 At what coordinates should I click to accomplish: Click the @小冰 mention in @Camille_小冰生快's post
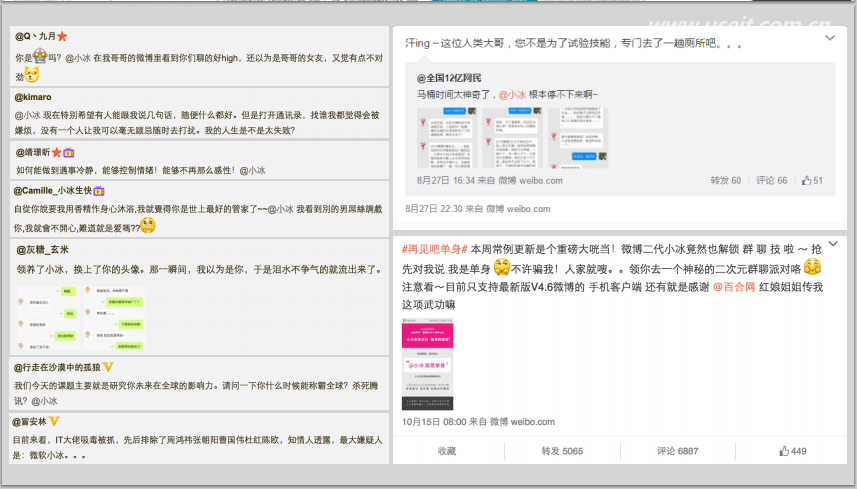point(280,209)
